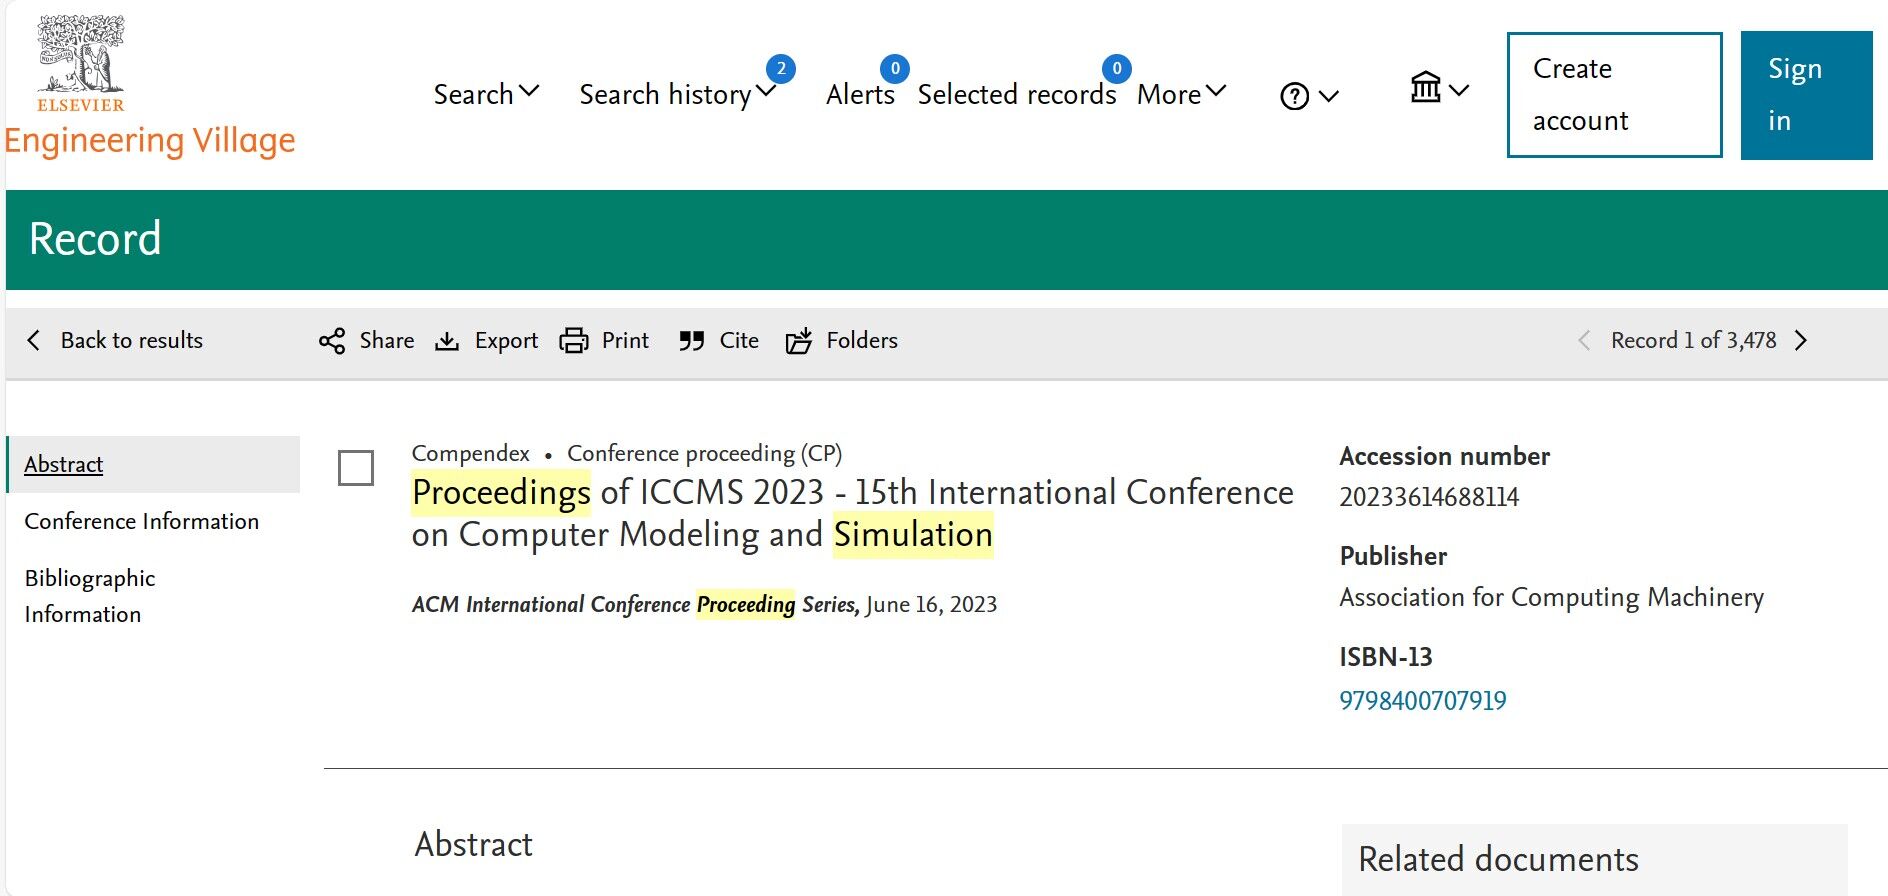Click the Folders icon

(x=799, y=341)
